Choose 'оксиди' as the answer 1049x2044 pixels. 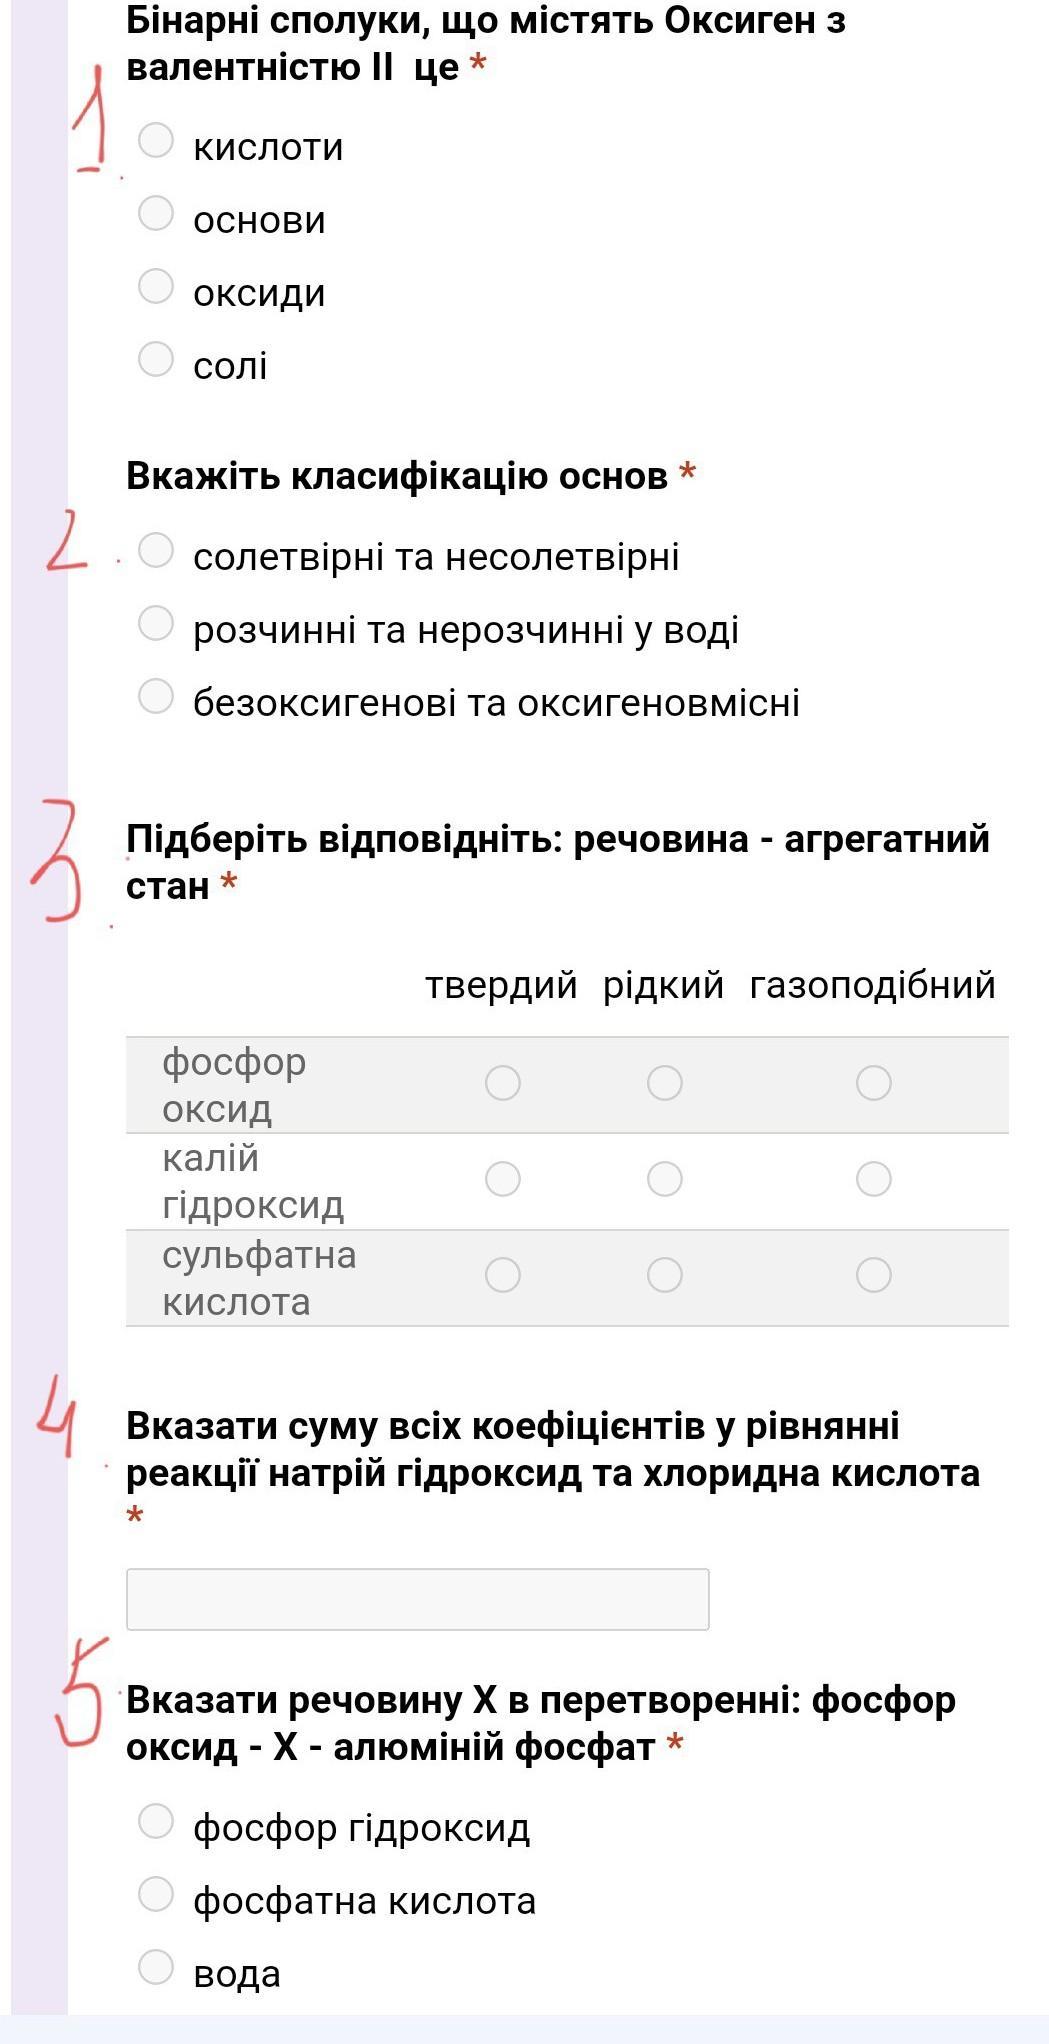tap(156, 286)
